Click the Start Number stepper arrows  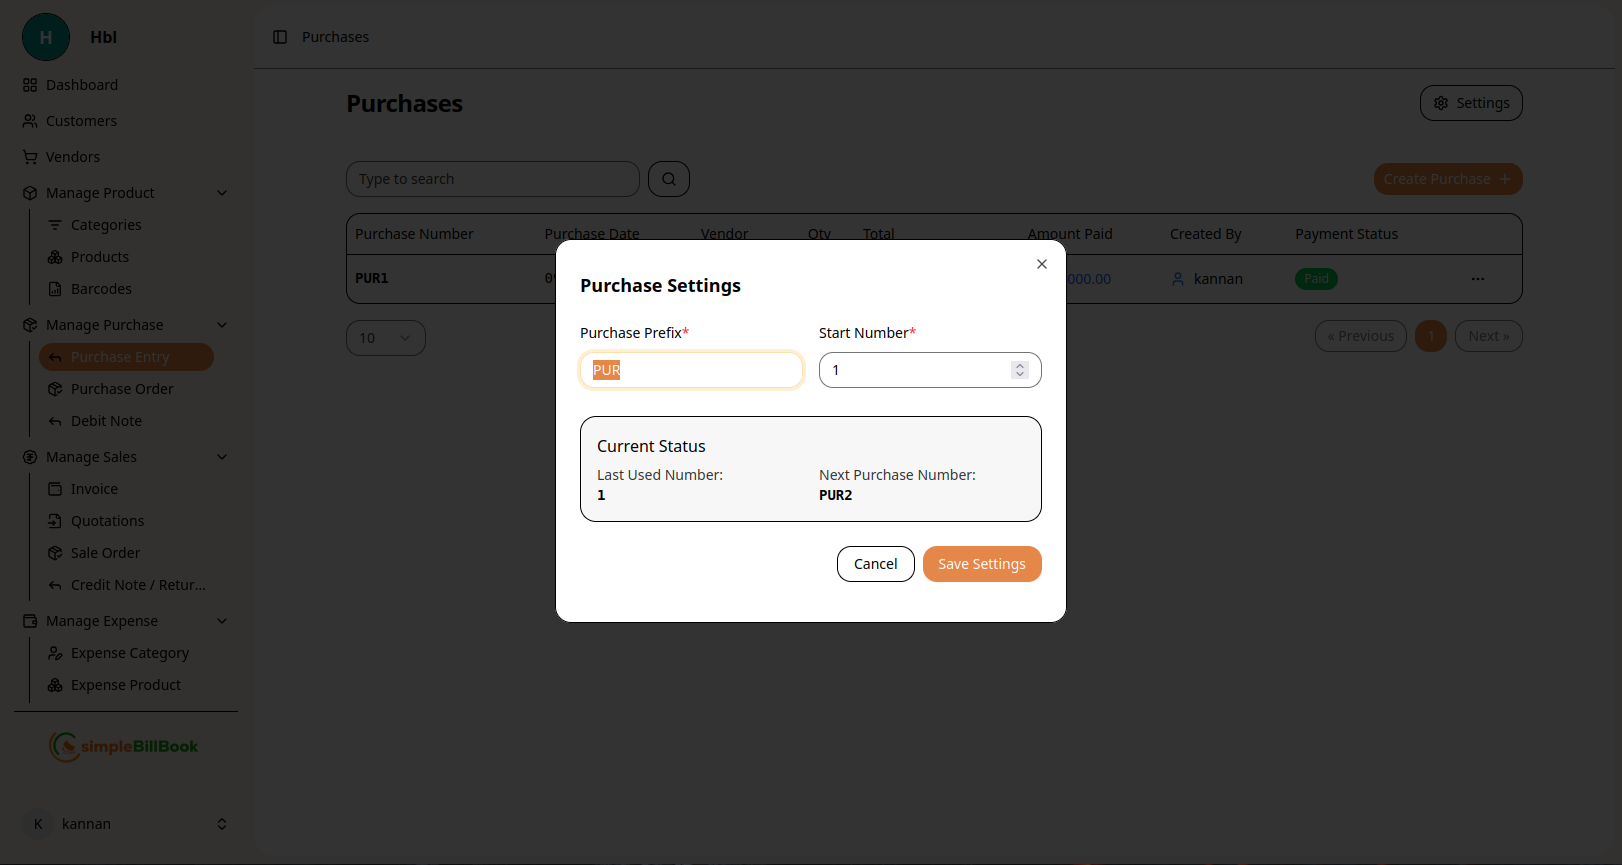pos(1019,370)
